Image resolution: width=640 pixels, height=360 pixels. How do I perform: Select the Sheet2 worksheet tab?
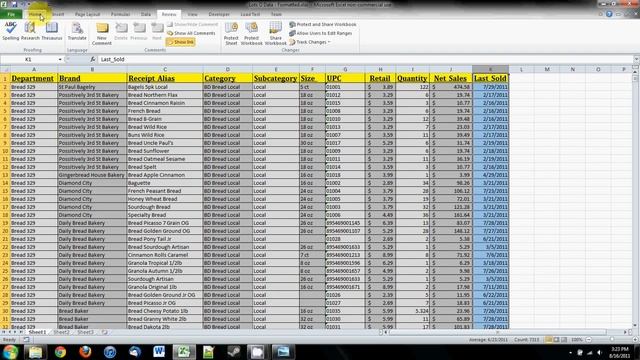coord(61,332)
